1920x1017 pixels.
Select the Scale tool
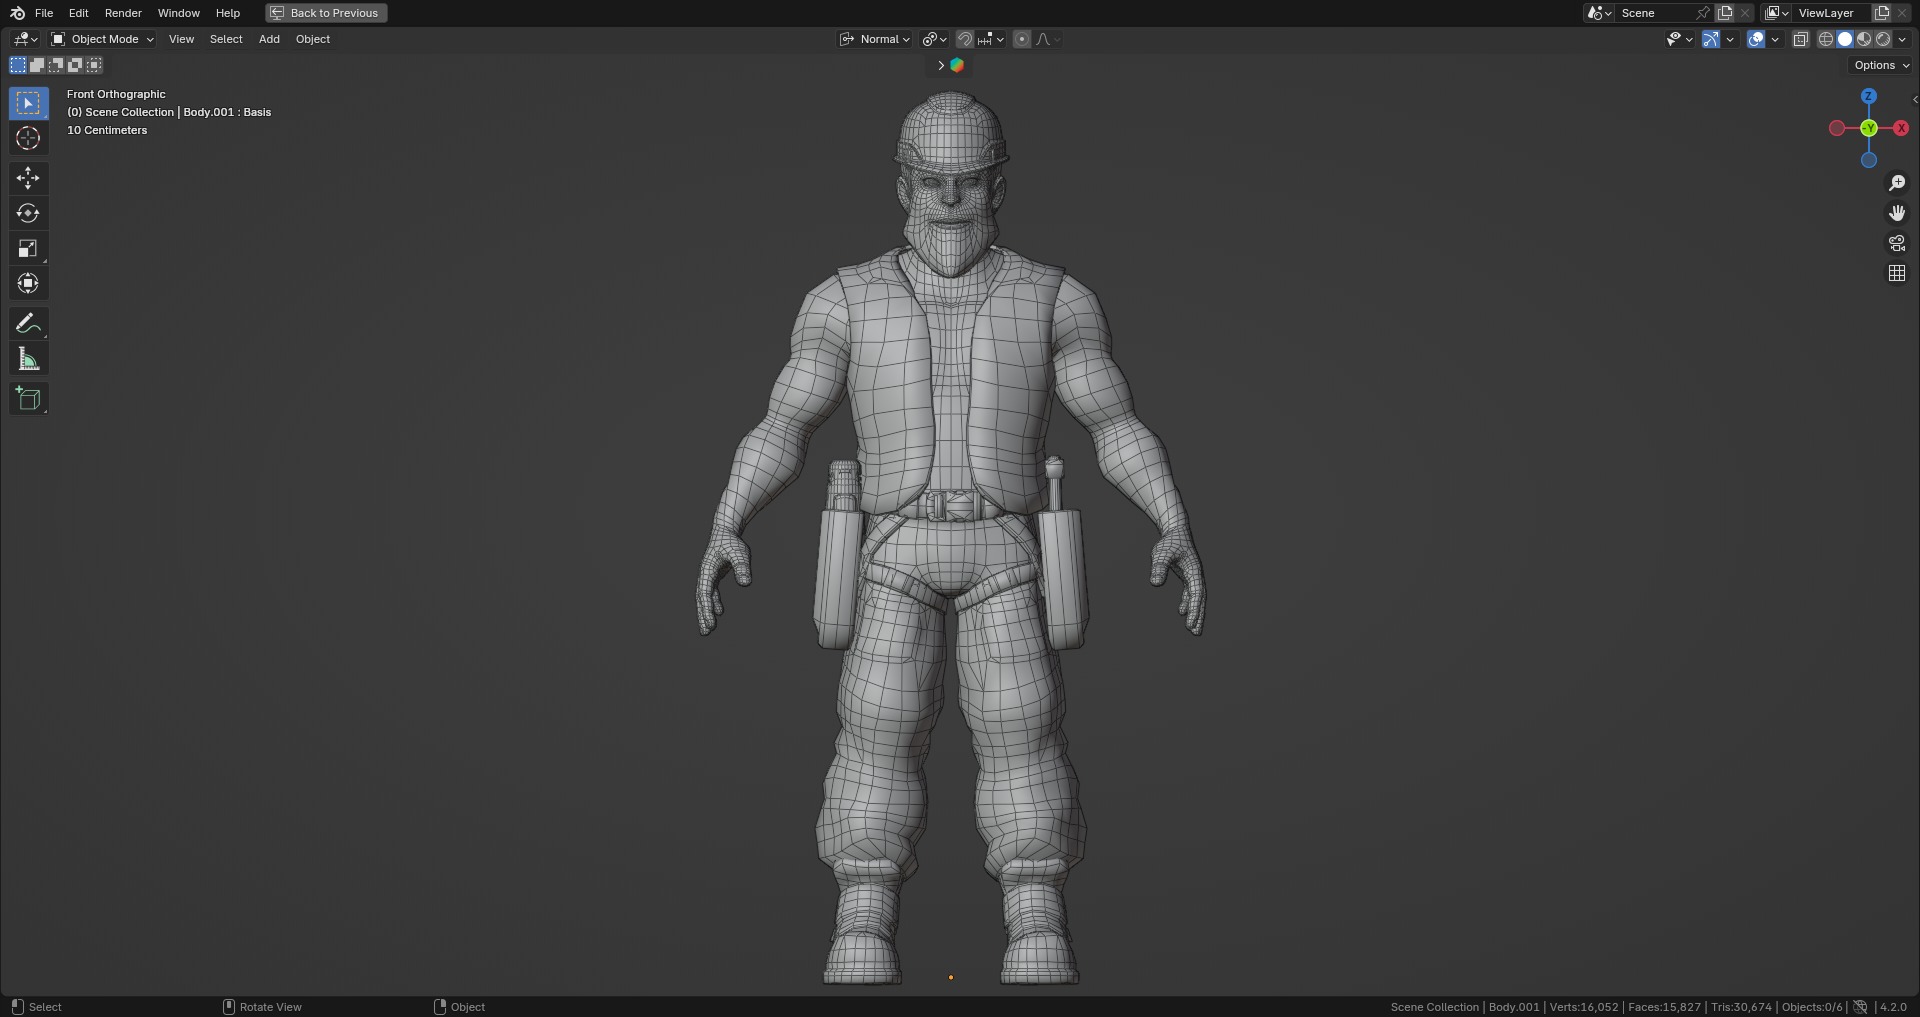coord(28,248)
